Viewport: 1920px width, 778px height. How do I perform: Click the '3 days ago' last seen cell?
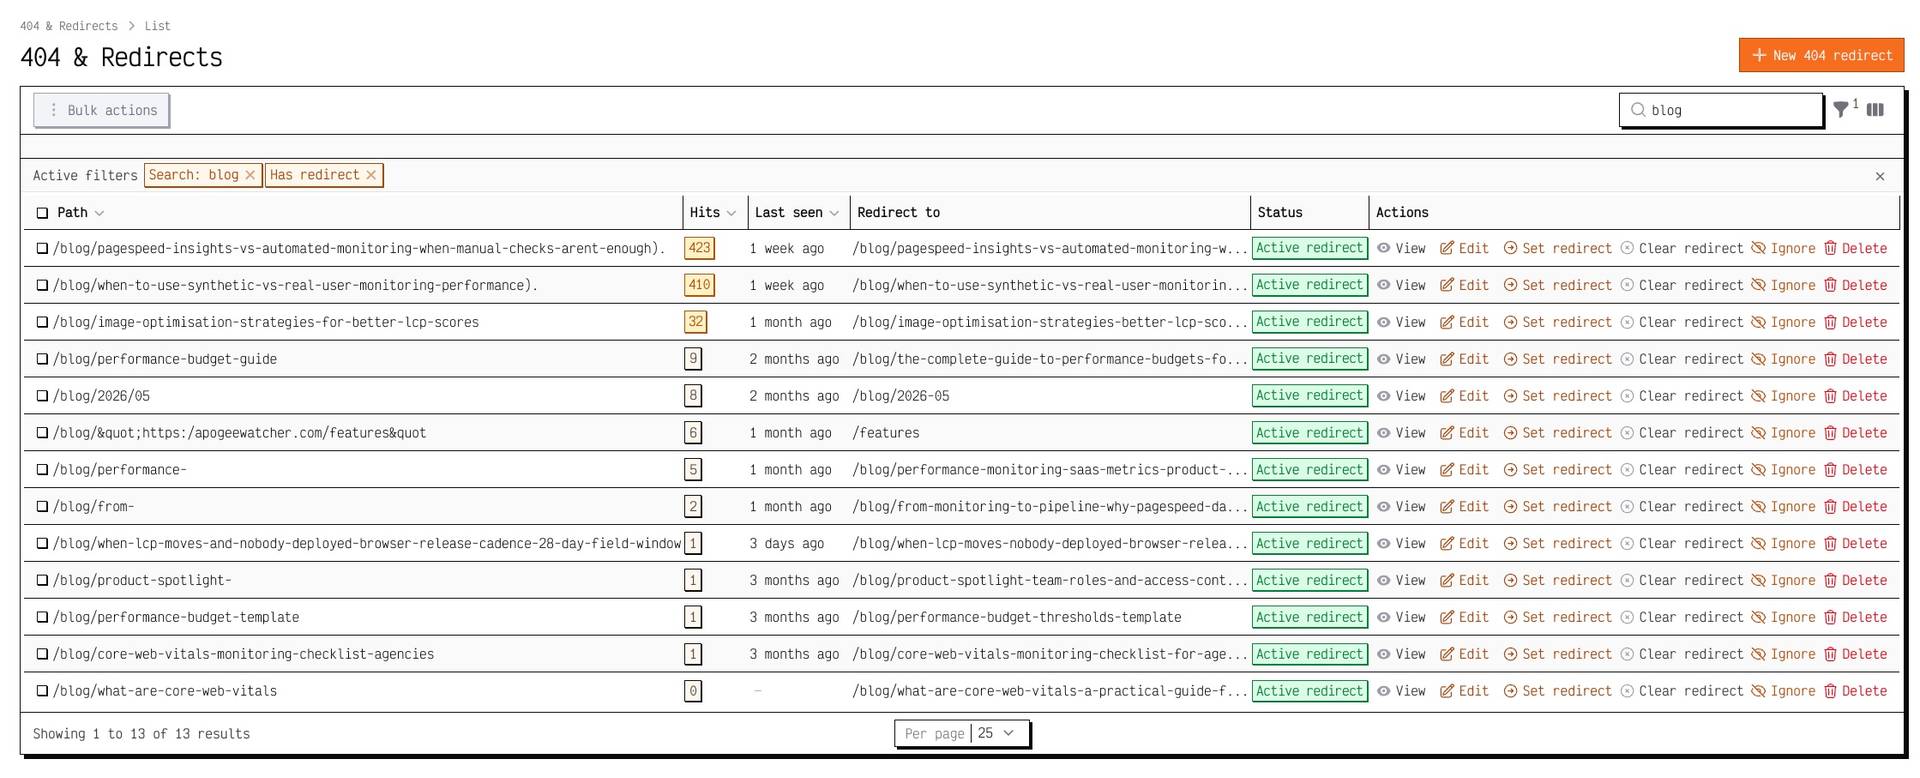pyautogui.click(x=787, y=544)
